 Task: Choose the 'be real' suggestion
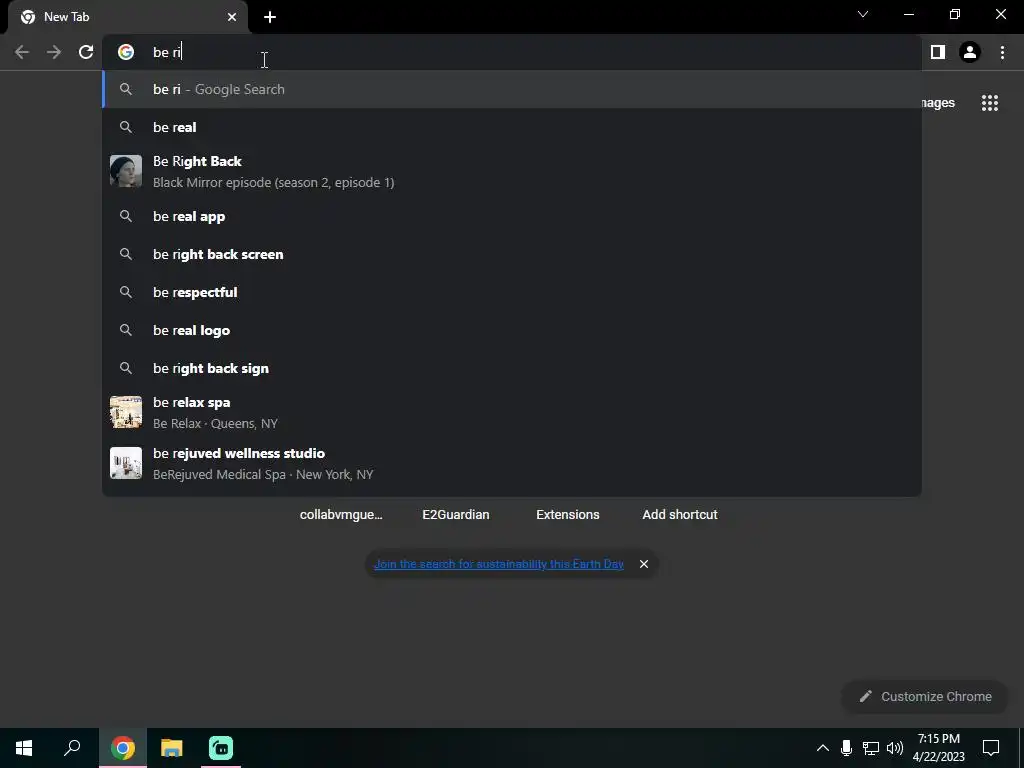point(512,127)
